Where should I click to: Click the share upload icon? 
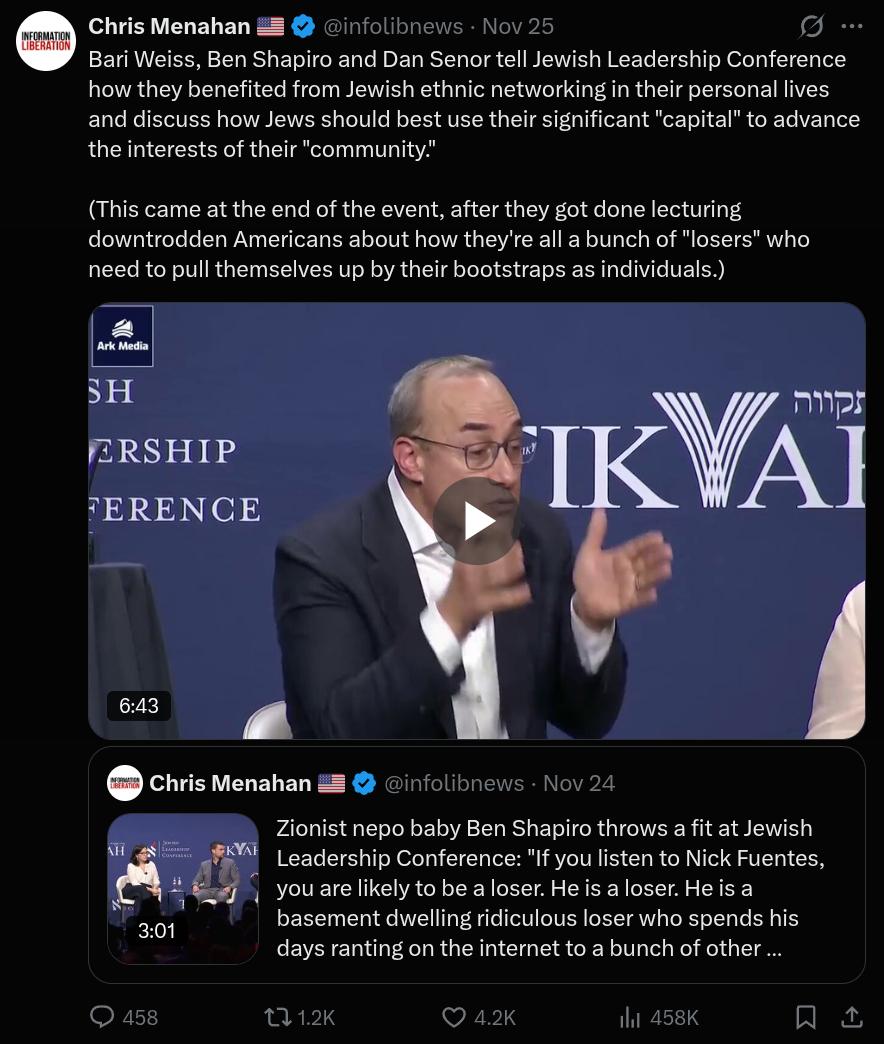(x=852, y=1017)
